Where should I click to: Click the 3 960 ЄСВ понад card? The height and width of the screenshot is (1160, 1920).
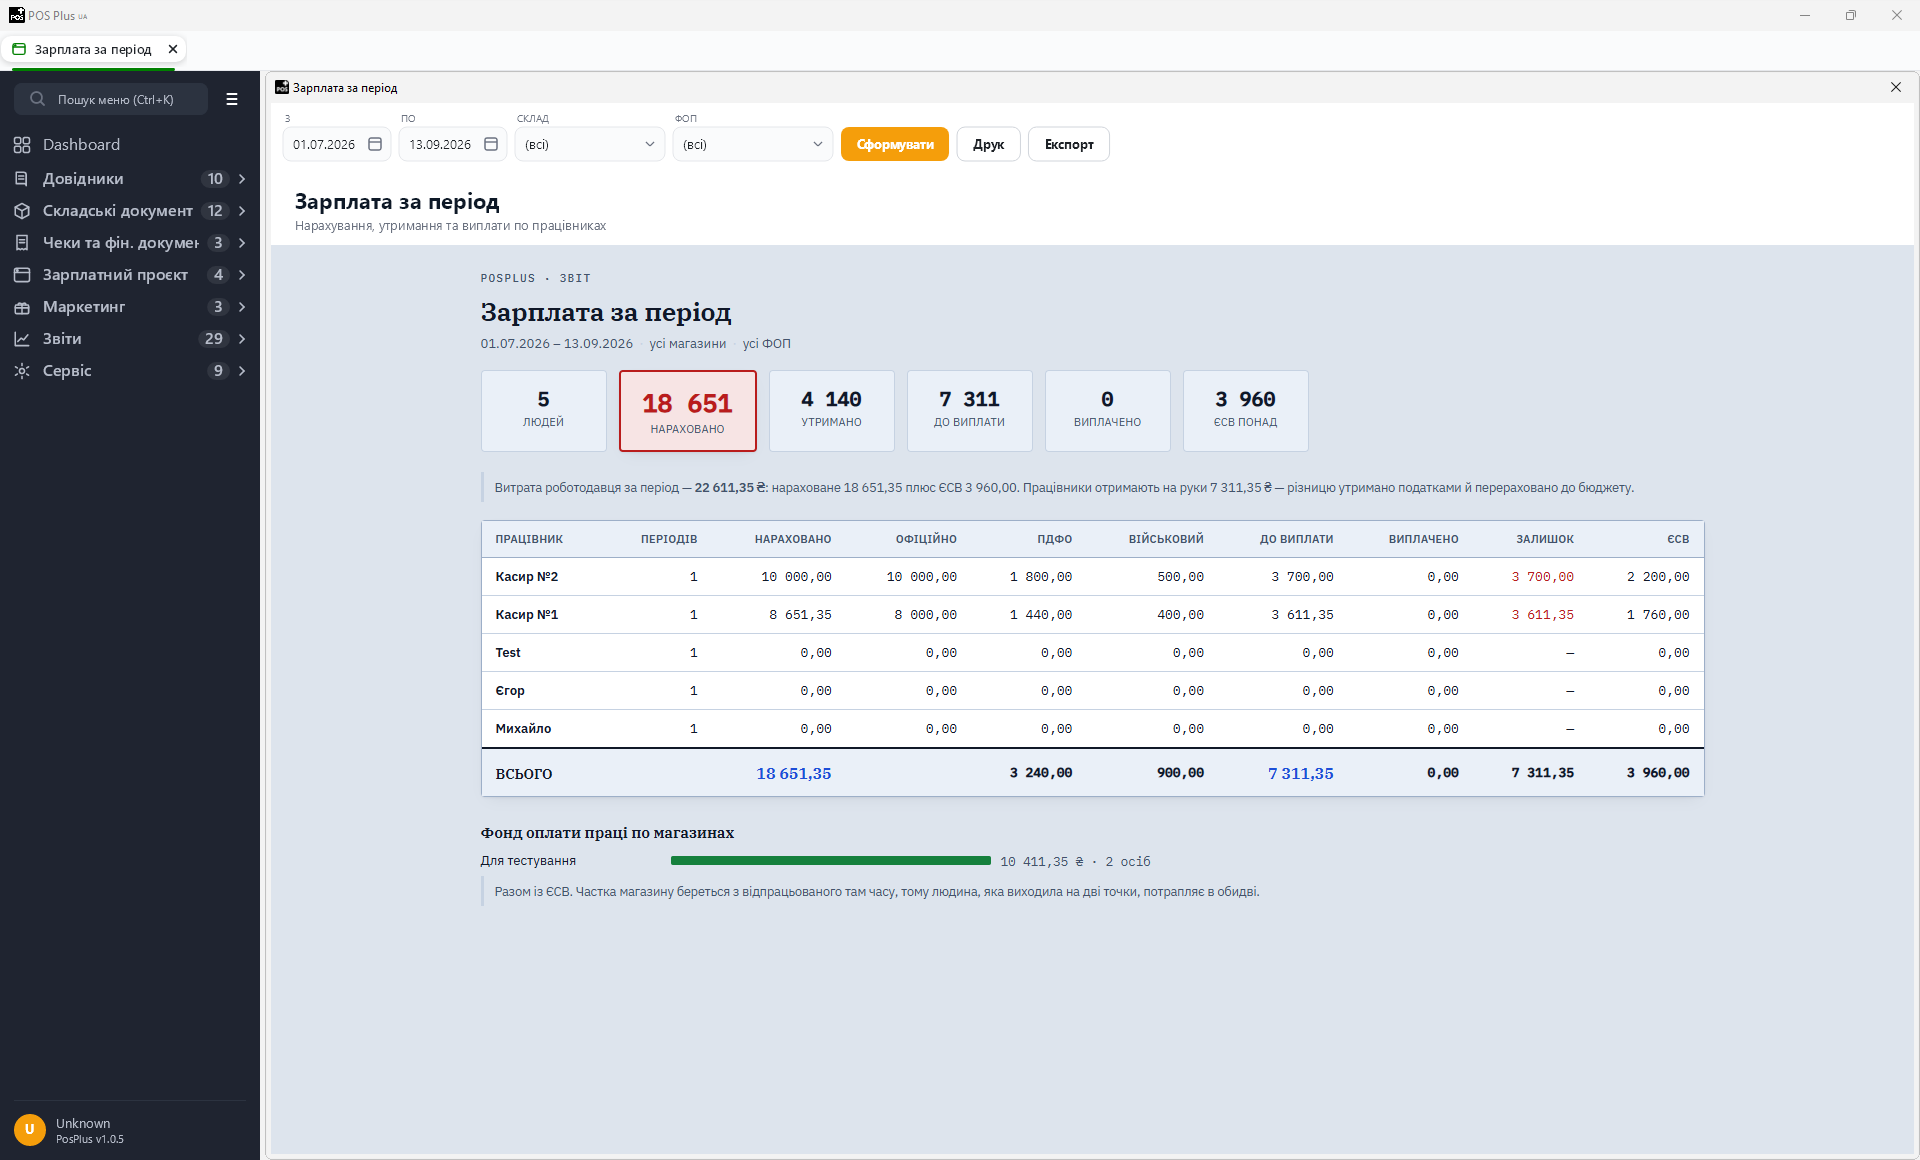tap(1246, 411)
